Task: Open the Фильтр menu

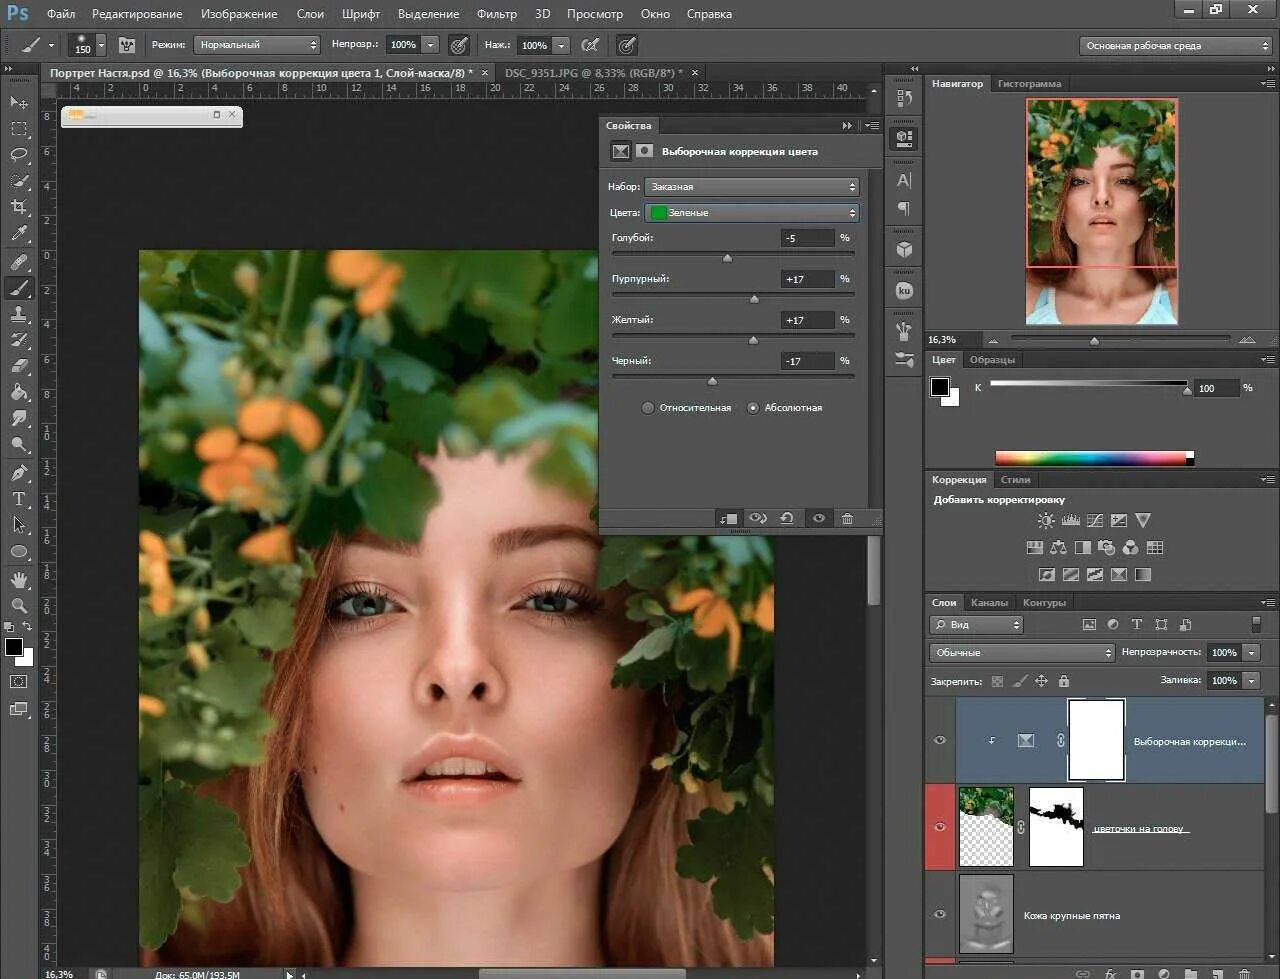Action: click(x=496, y=14)
